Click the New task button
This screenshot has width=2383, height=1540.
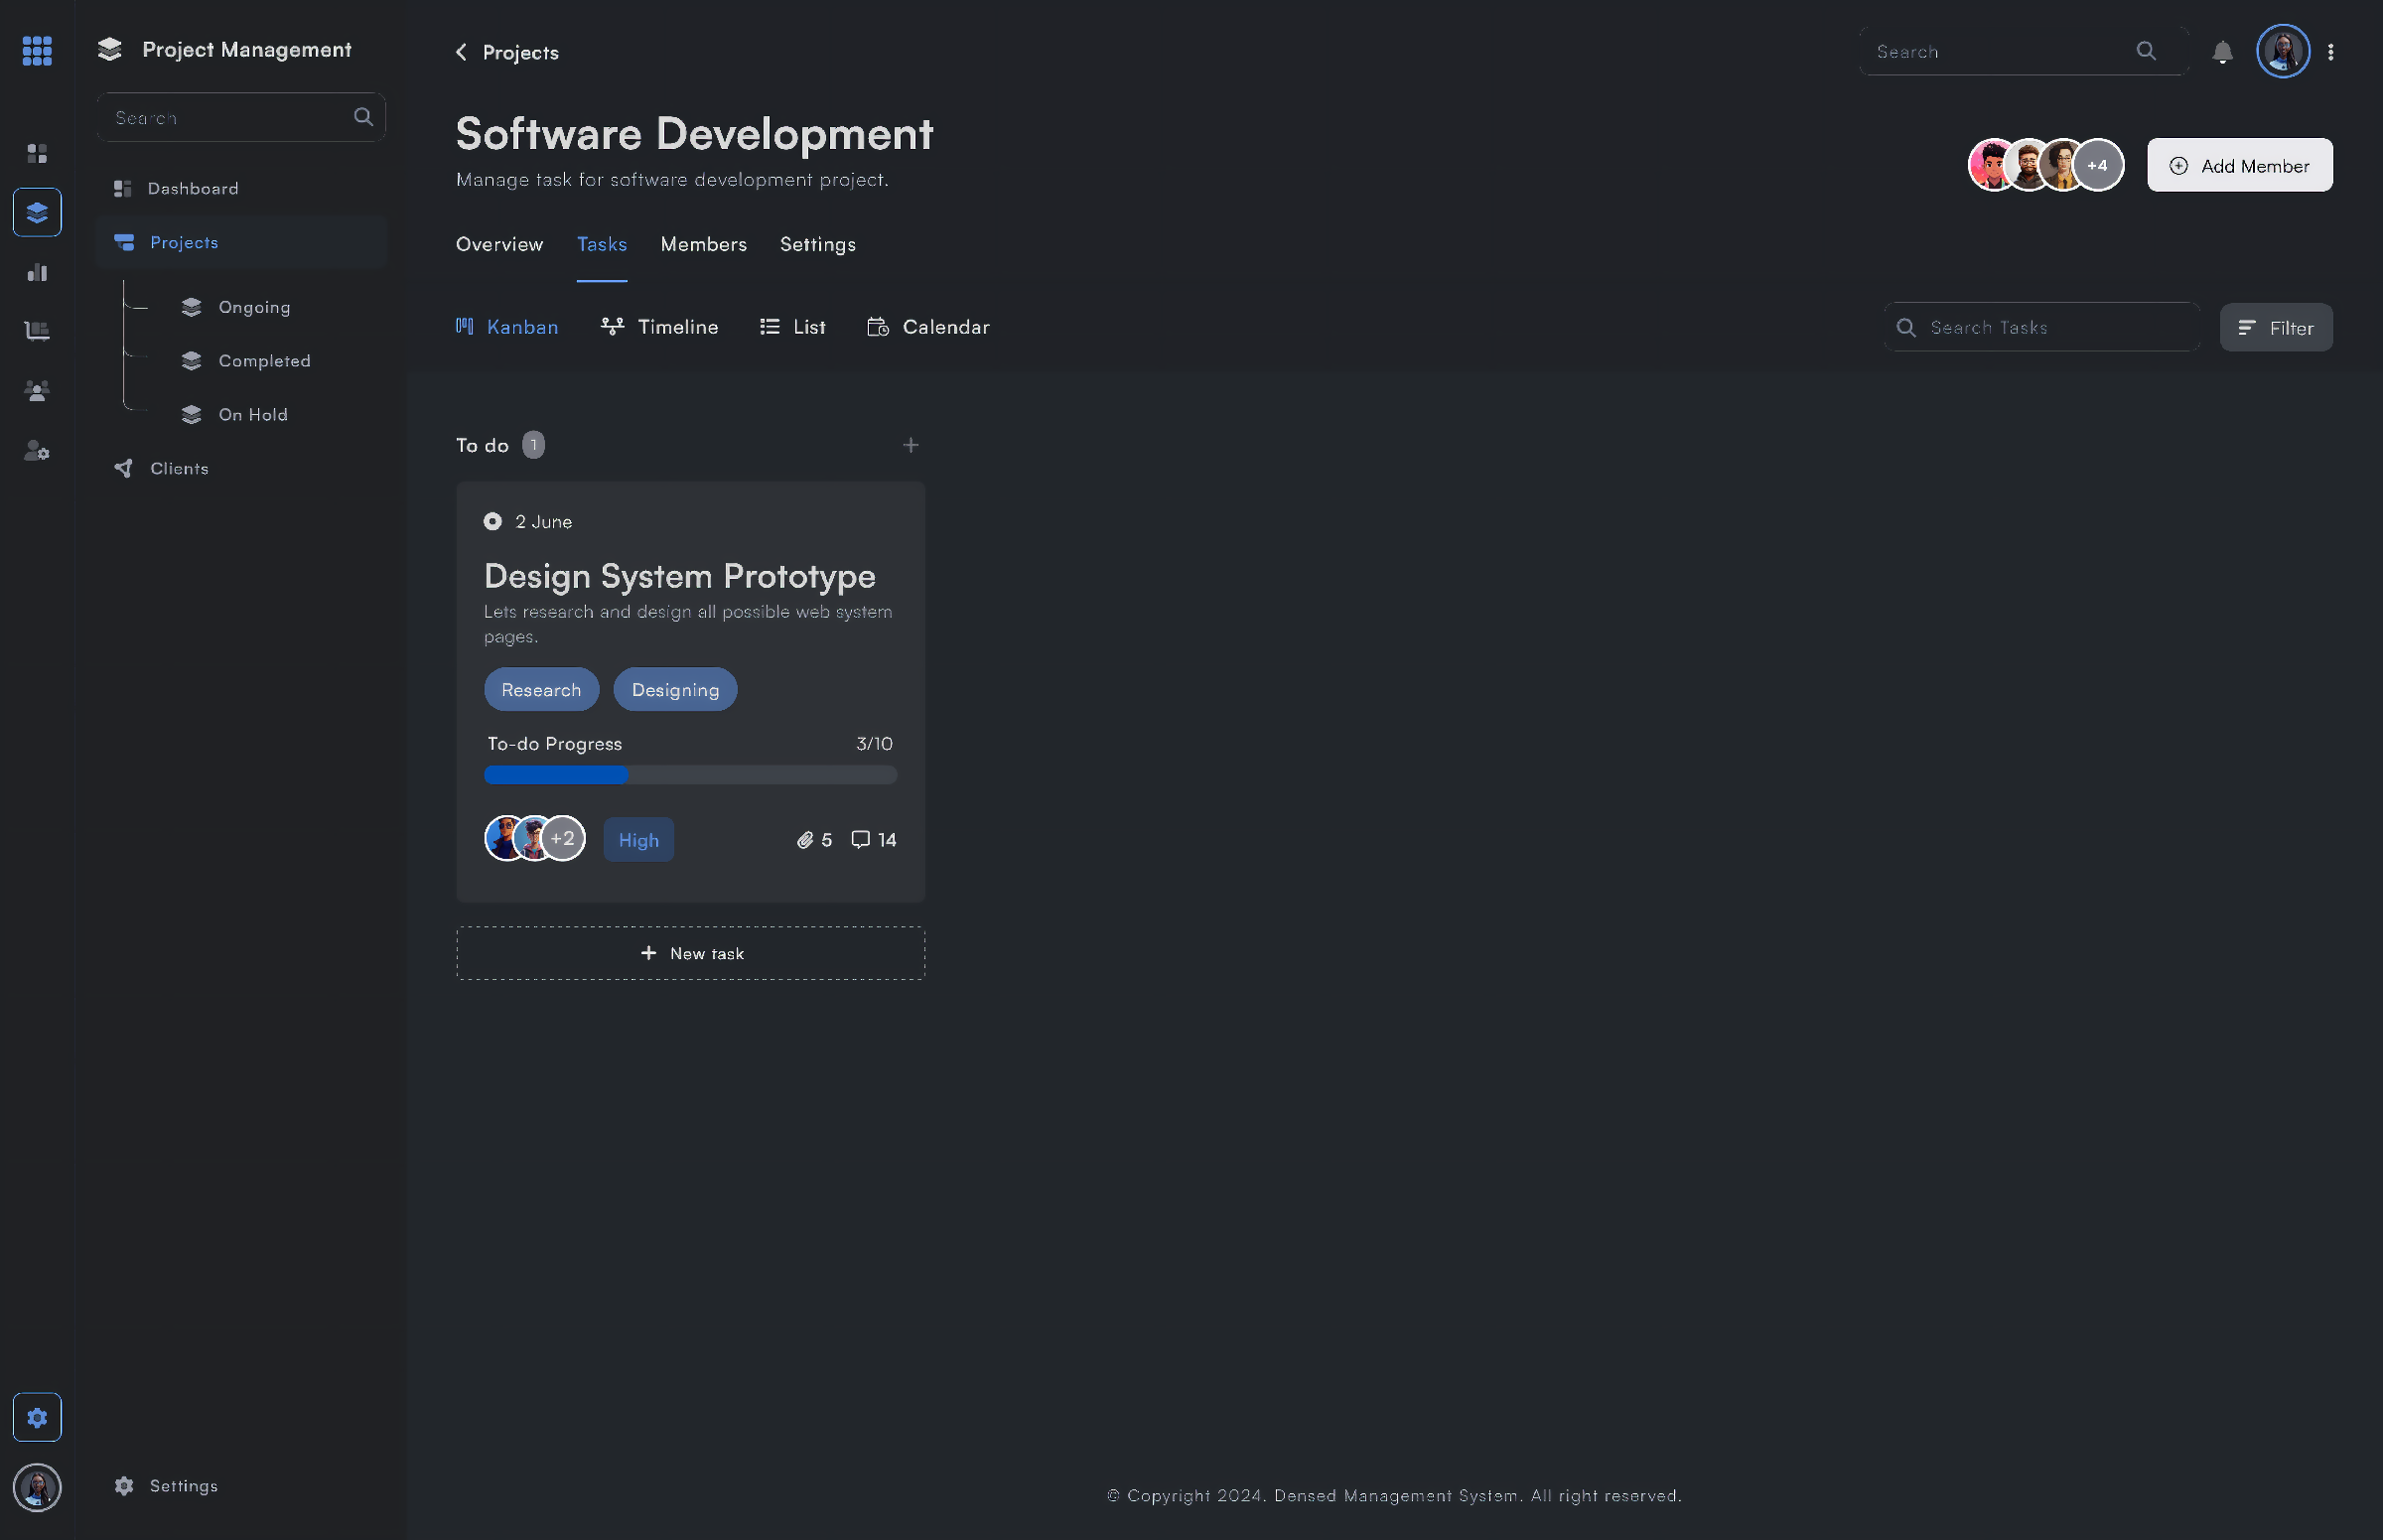pos(690,953)
